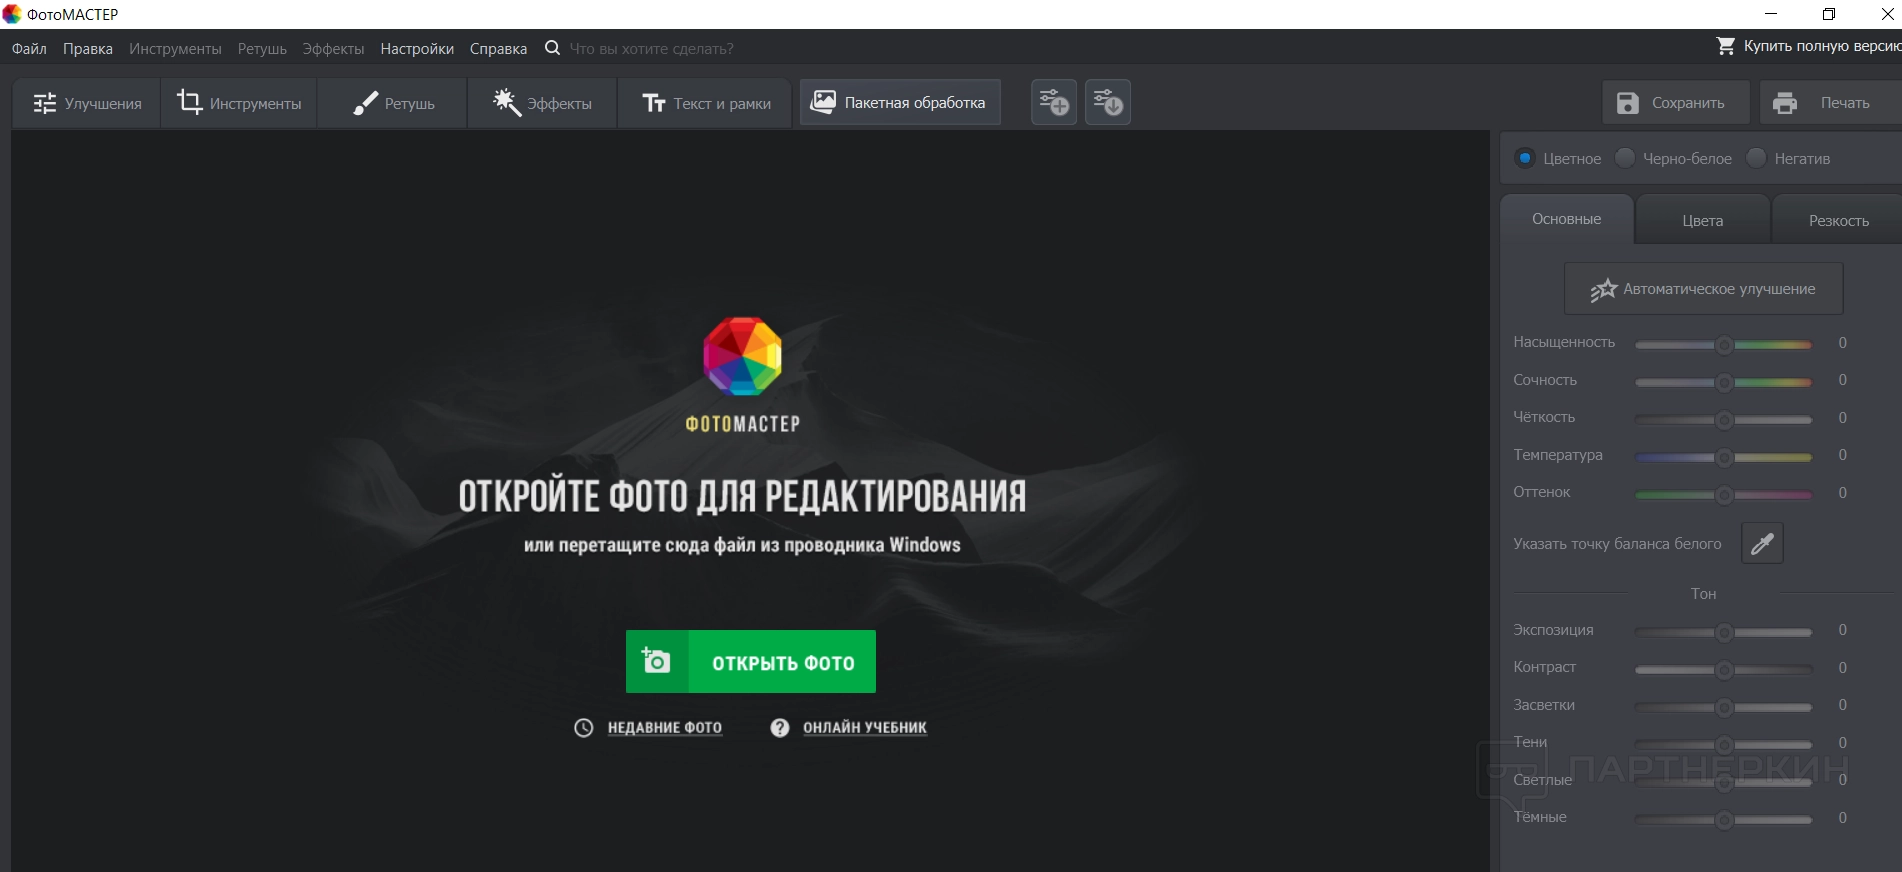Click the ОТКРОЙТЕ ФОТО ДЛЯ РЕДАКТИРОВАНИЯ heading
This screenshot has width=1902, height=872.
pyautogui.click(x=742, y=496)
